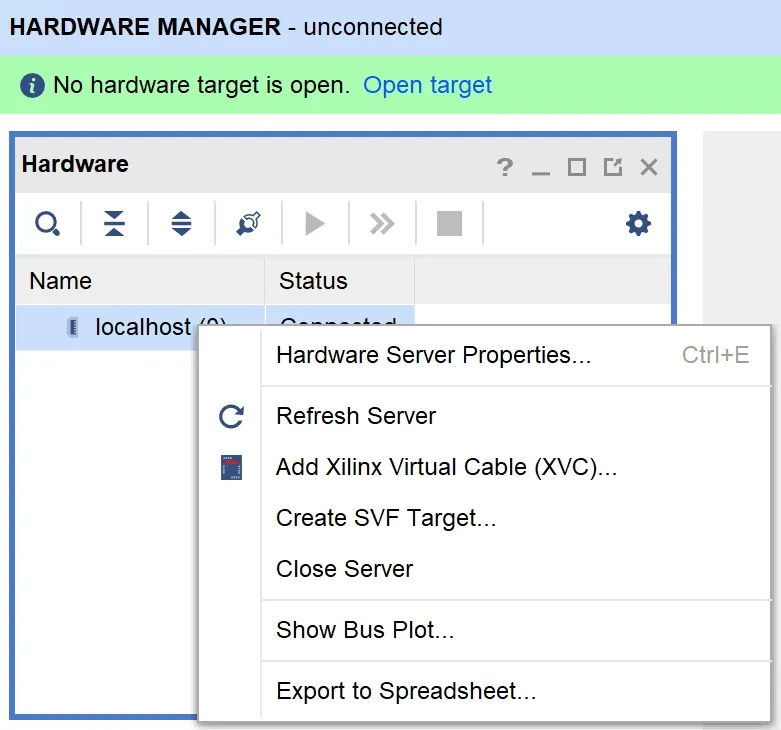Choose Close Server from context menu
Screen dimensions: 781x730
click(344, 569)
